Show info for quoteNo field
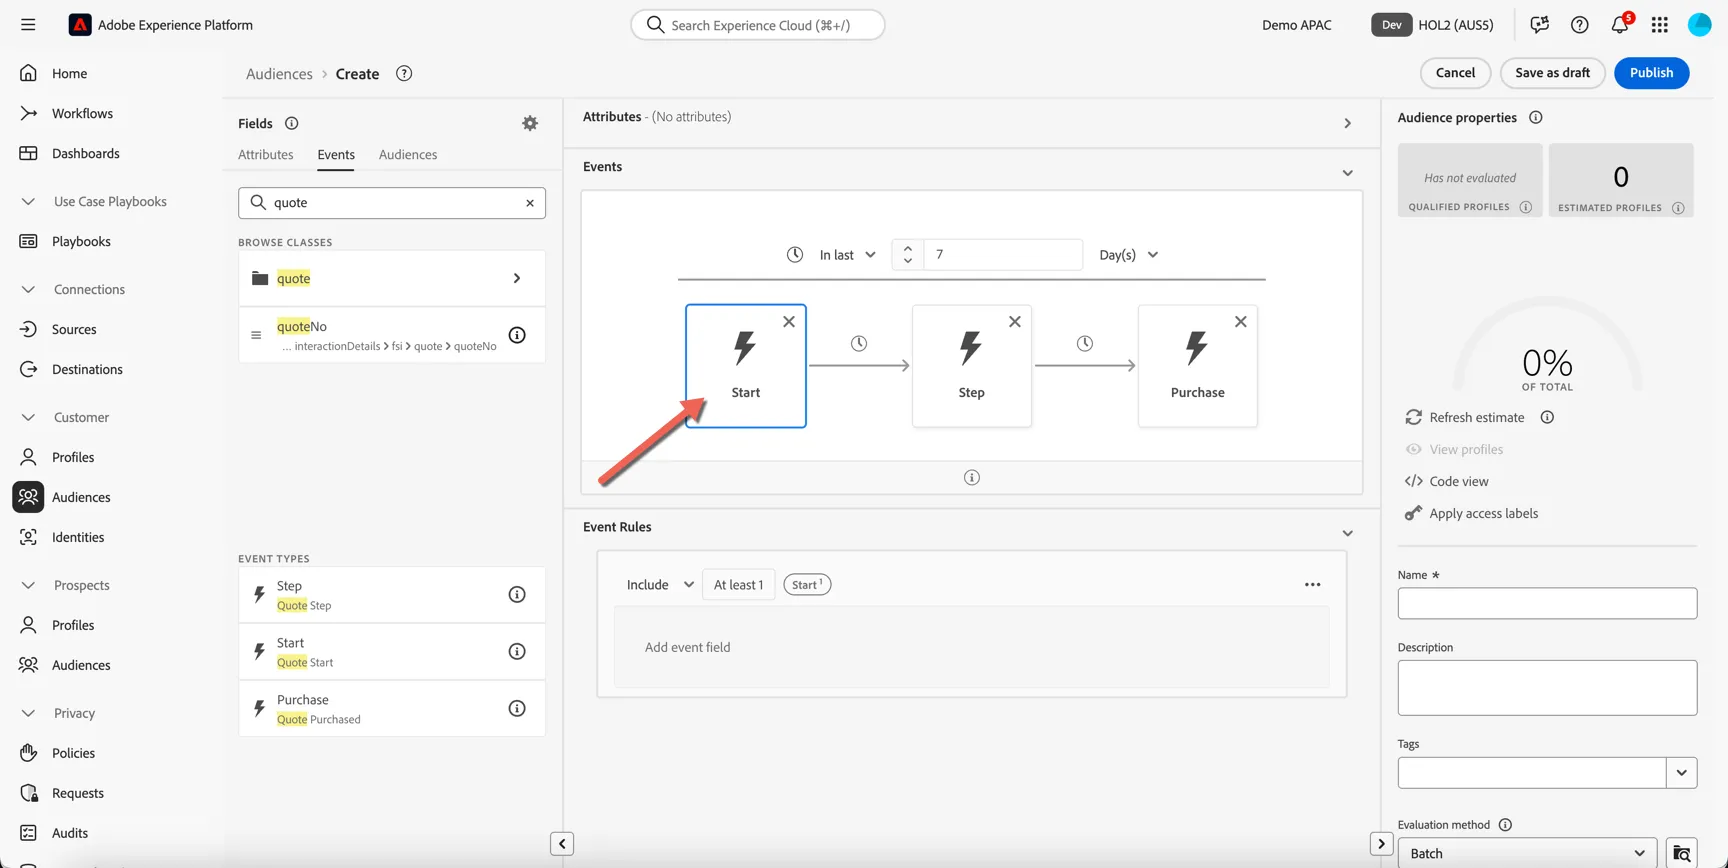 click(517, 335)
